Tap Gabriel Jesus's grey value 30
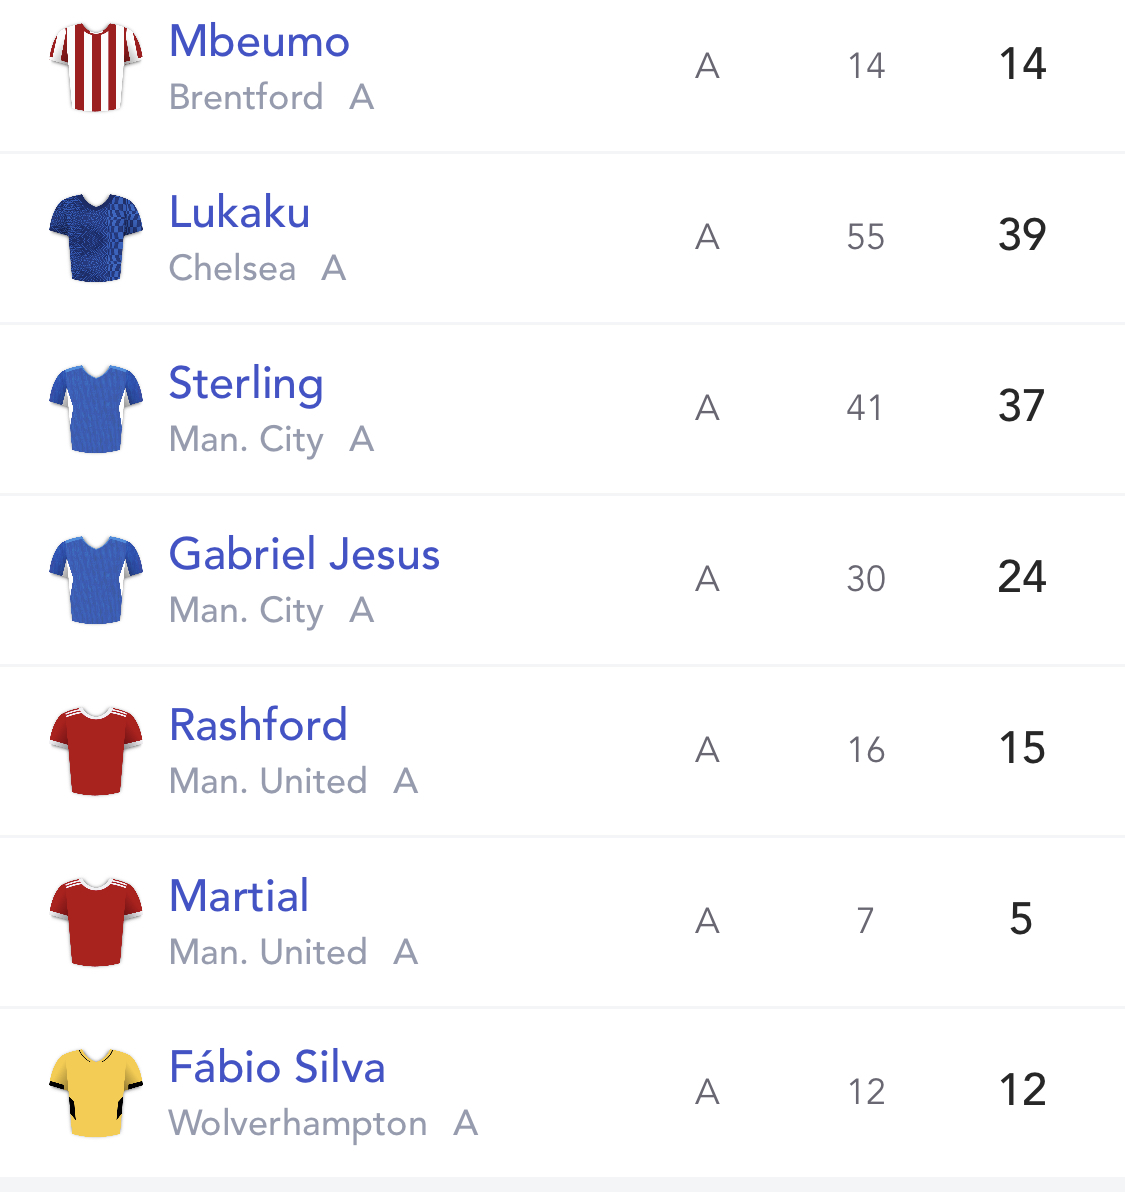 [866, 579]
